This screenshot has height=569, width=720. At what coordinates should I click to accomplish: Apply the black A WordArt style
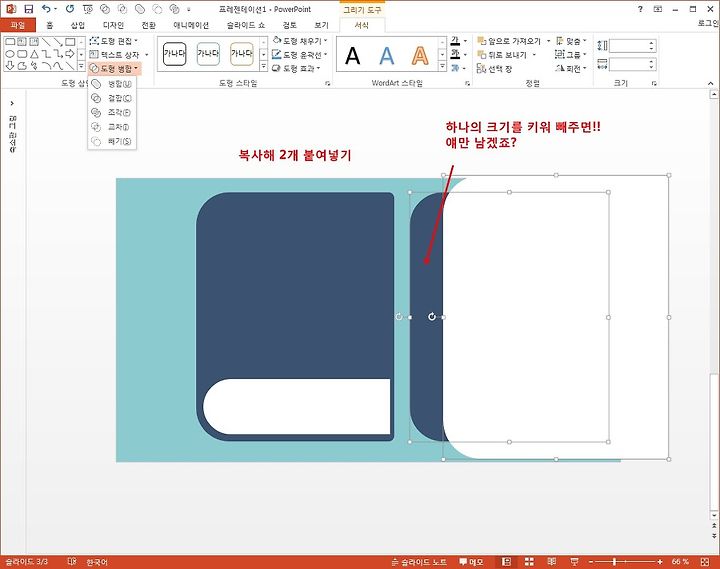click(x=353, y=56)
